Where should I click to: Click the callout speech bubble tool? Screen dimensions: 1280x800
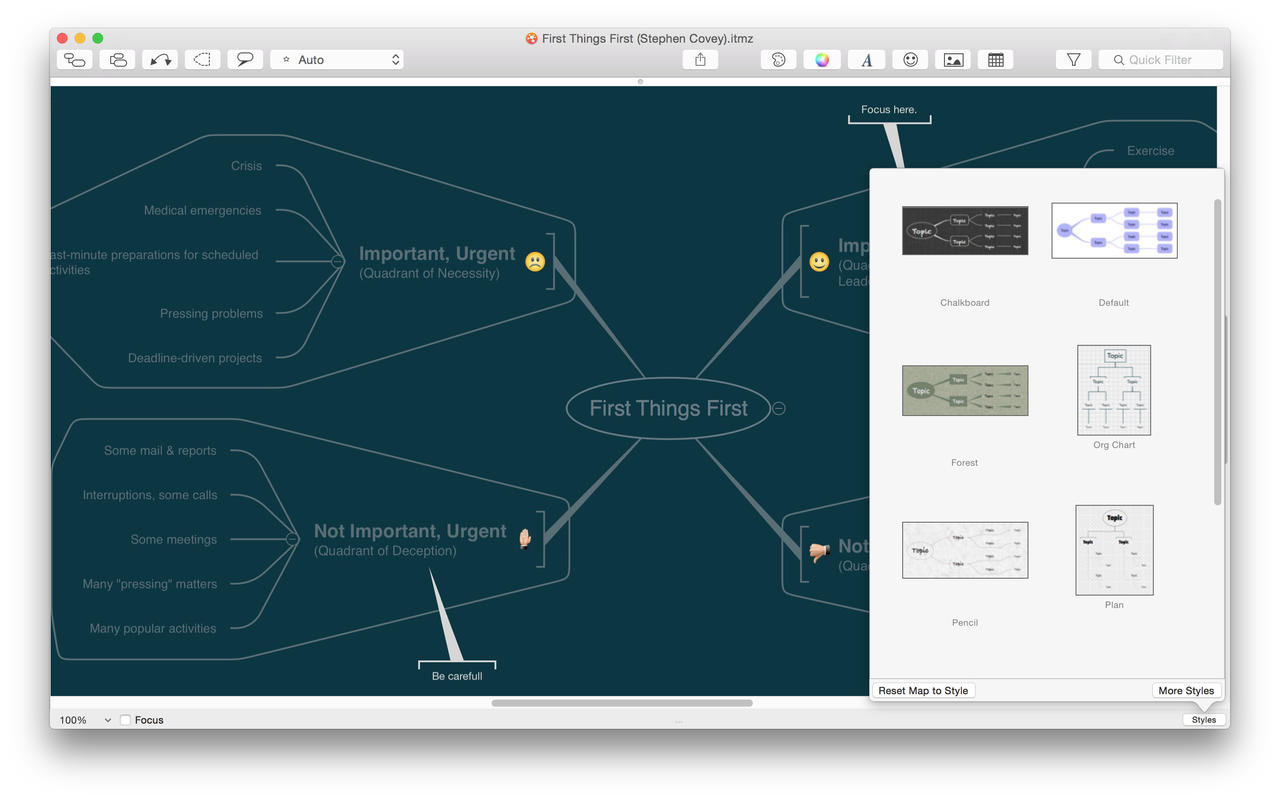[245, 60]
